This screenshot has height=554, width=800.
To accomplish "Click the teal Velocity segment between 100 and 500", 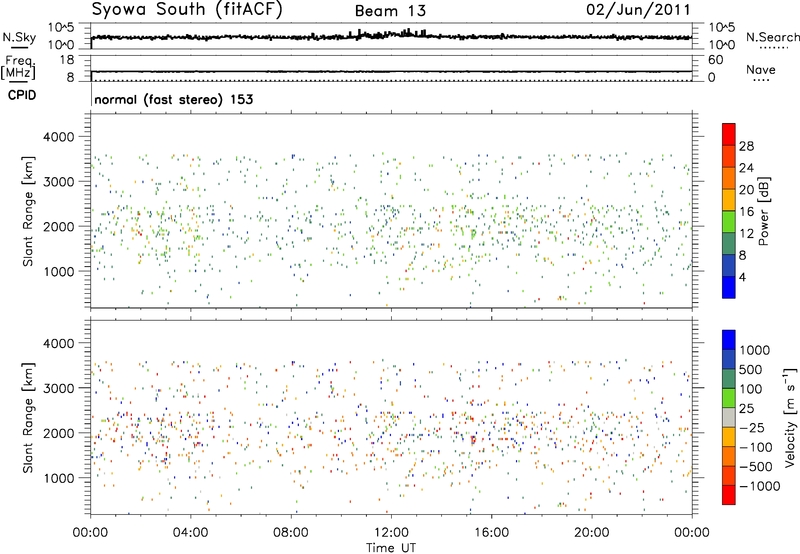I will 729,379.
